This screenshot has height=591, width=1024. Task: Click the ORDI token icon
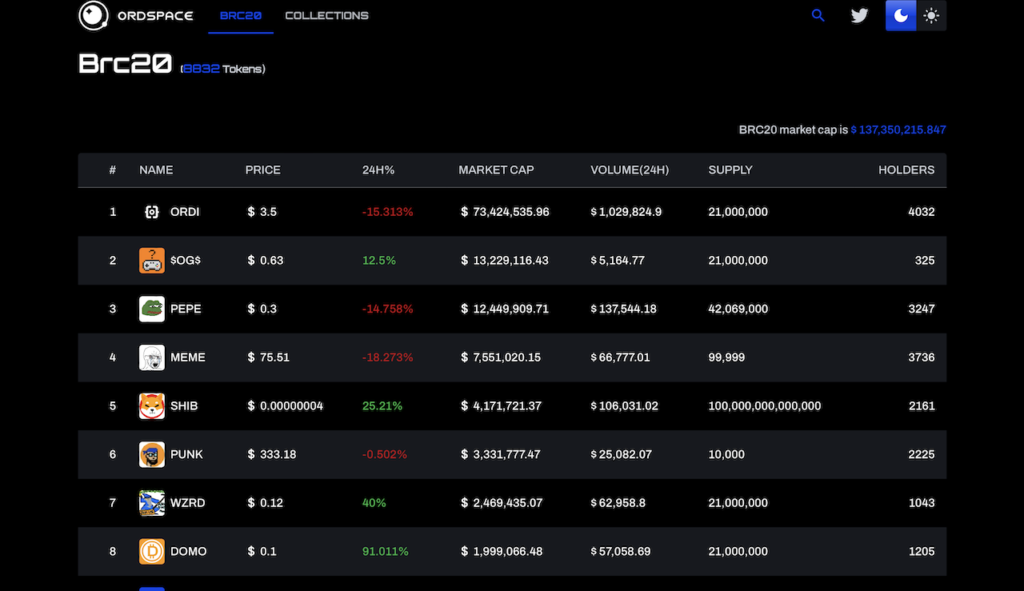152,212
